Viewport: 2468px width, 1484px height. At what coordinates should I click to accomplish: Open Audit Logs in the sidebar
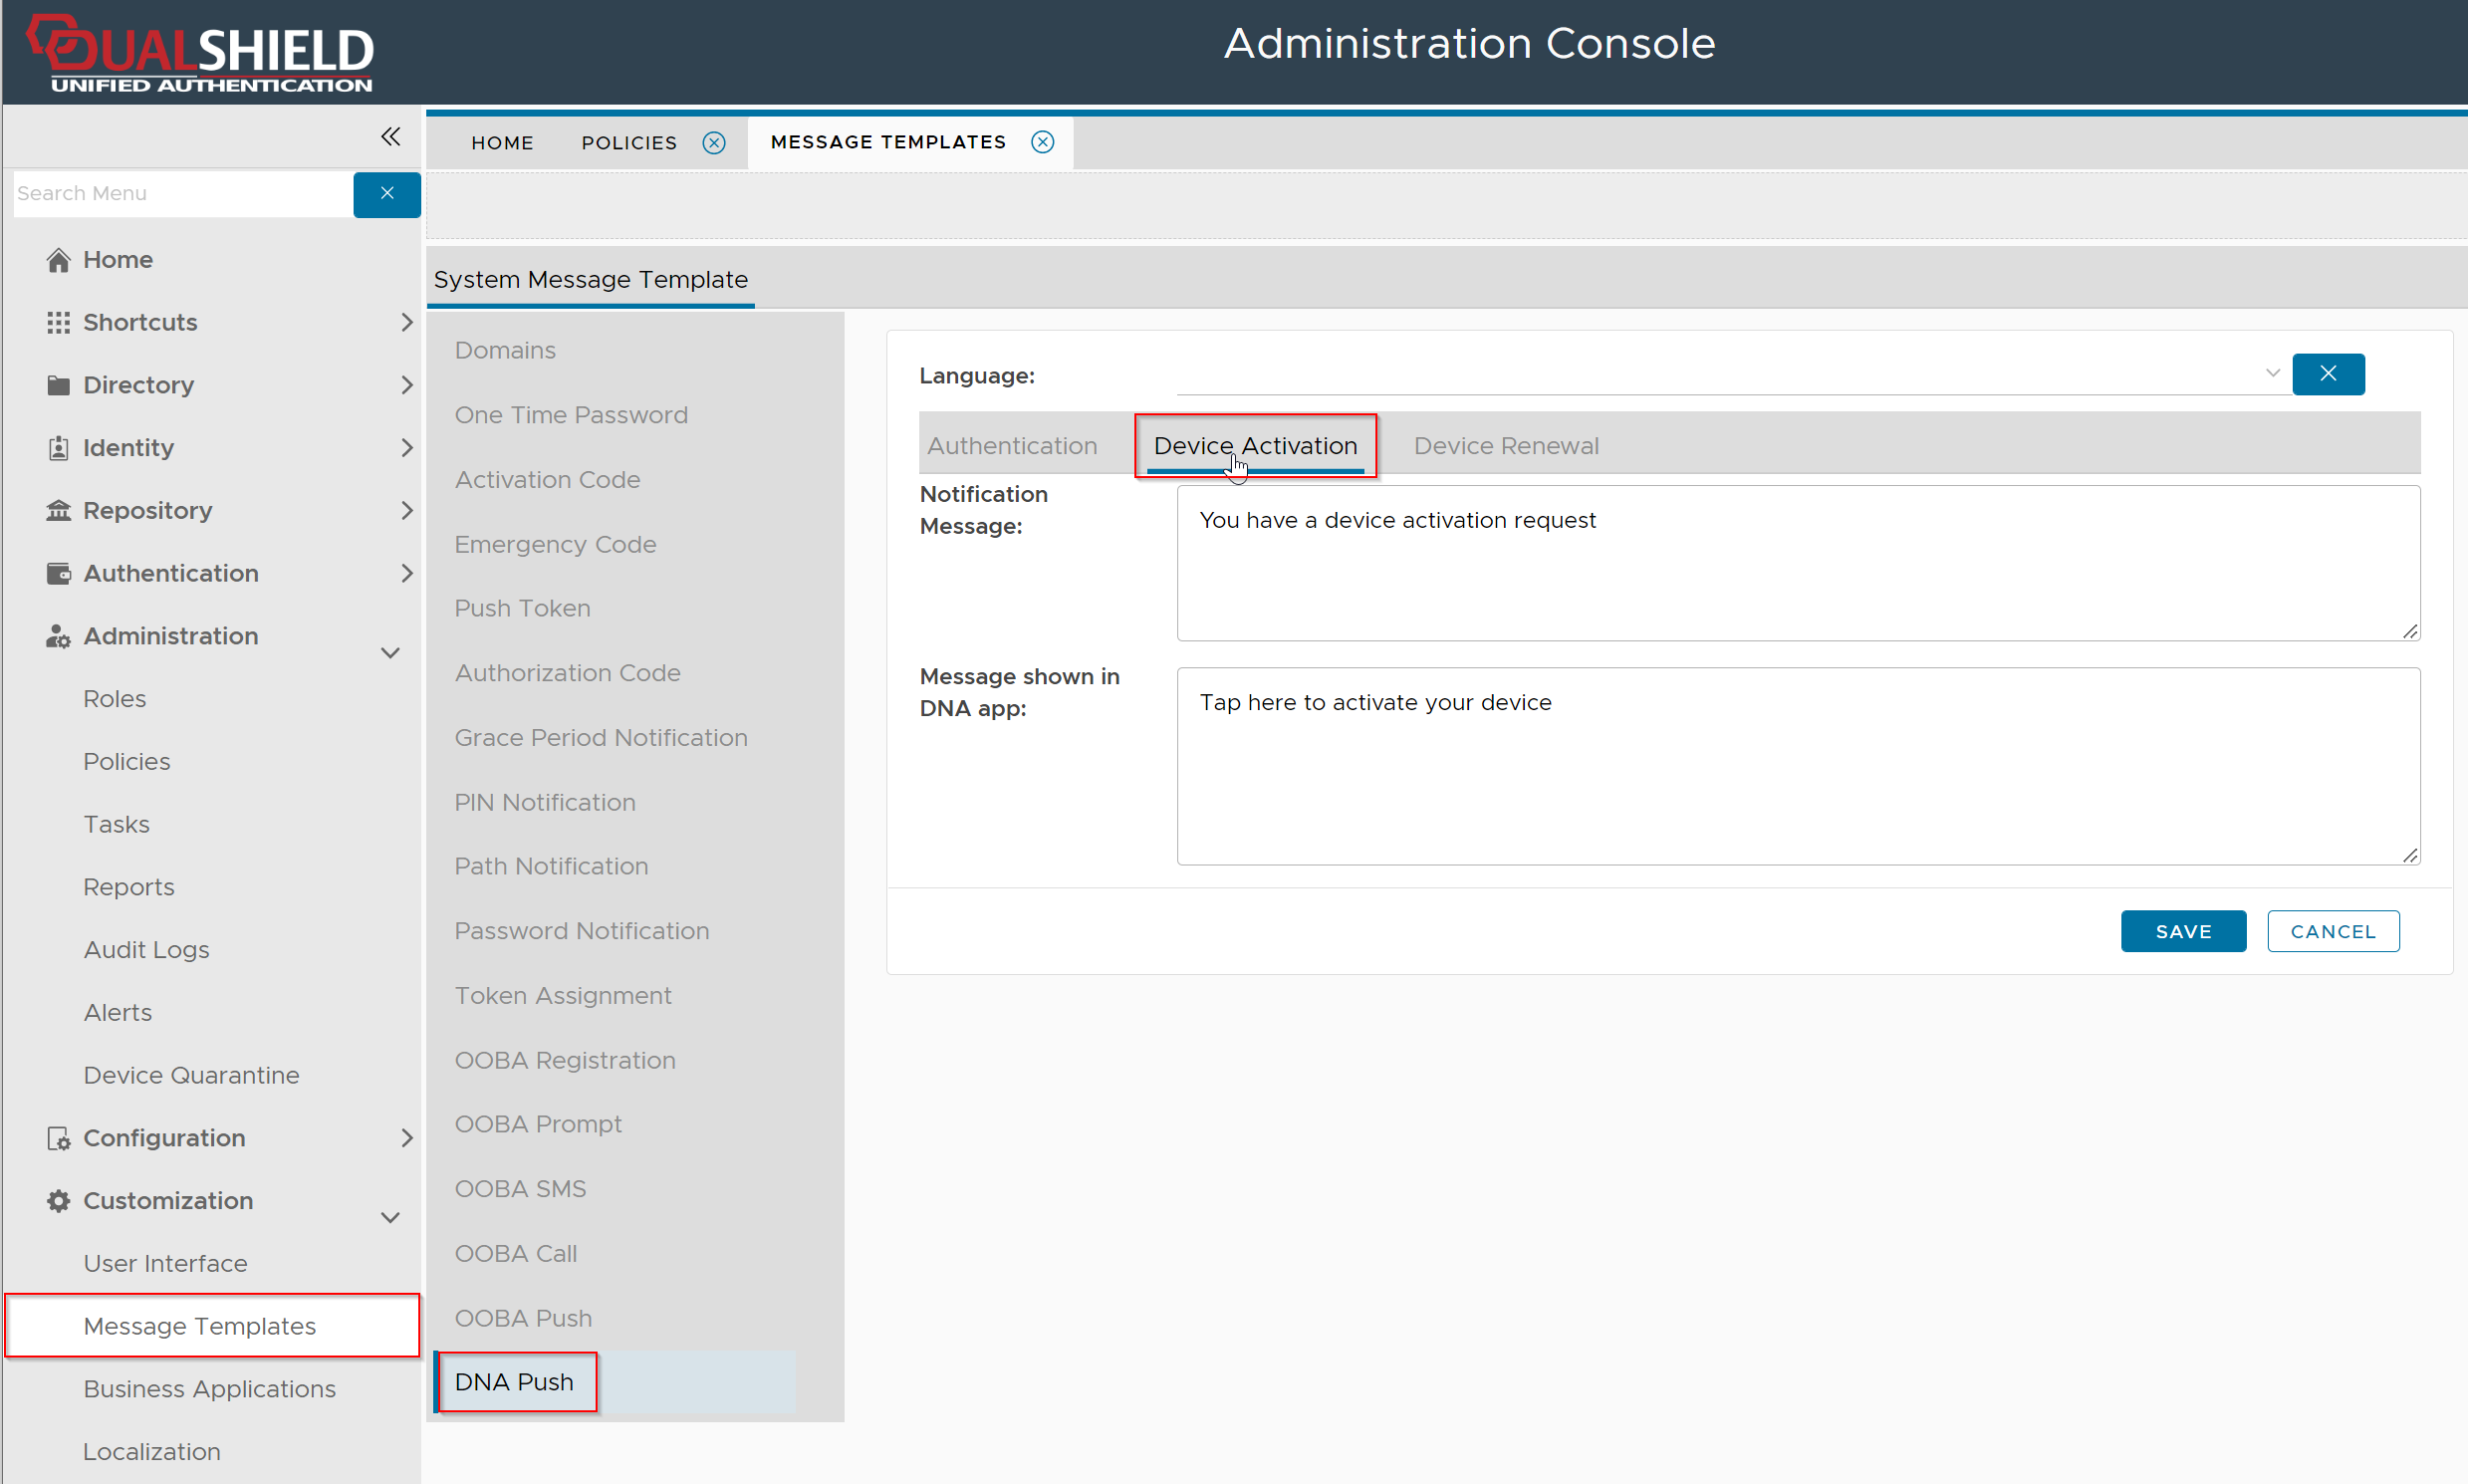pyautogui.click(x=146, y=950)
